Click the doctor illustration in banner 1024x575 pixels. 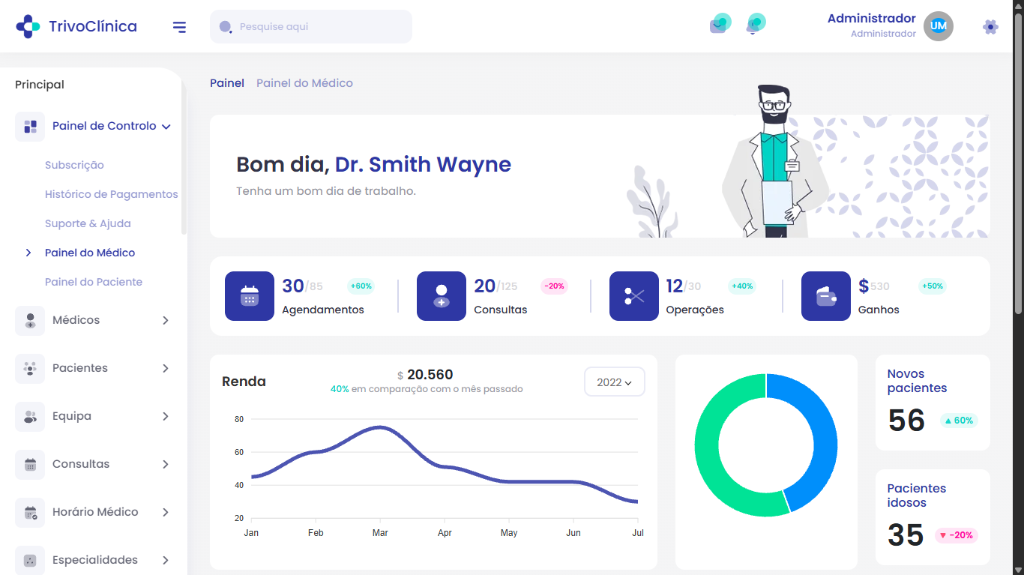pos(775,161)
